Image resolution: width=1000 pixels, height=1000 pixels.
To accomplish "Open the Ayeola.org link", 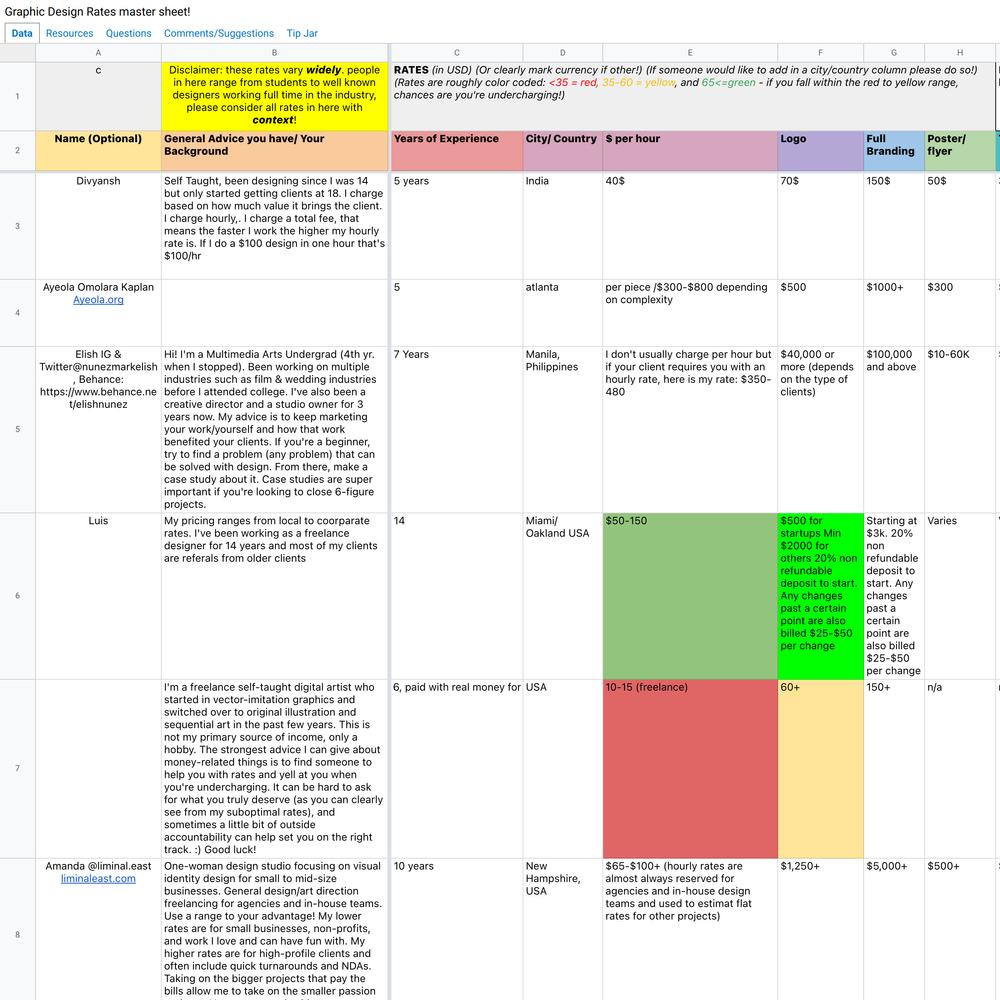I will click(x=98, y=300).
